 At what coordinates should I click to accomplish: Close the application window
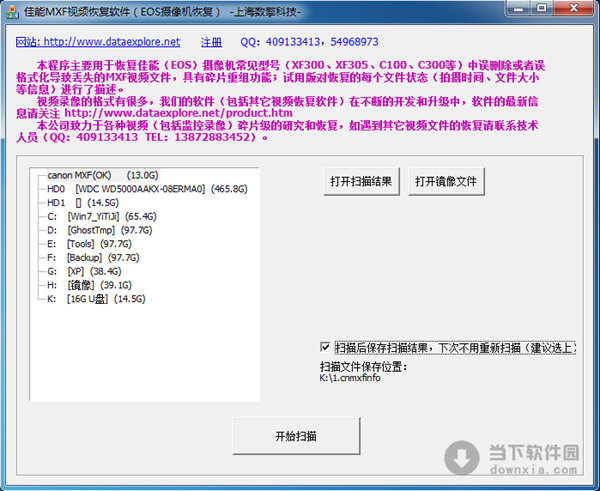click(x=573, y=8)
